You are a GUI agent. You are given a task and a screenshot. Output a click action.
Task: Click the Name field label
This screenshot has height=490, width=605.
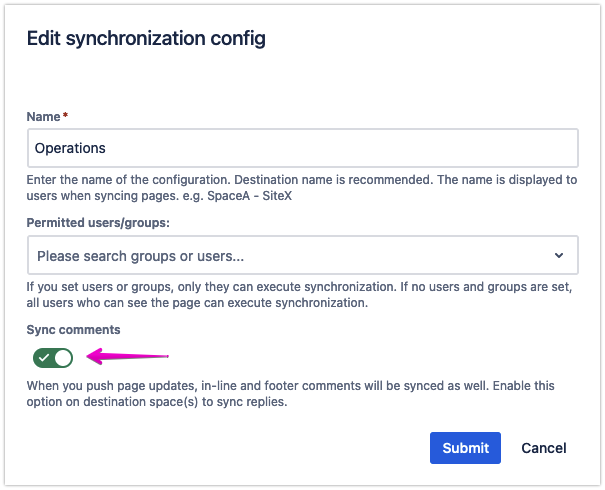41,117
